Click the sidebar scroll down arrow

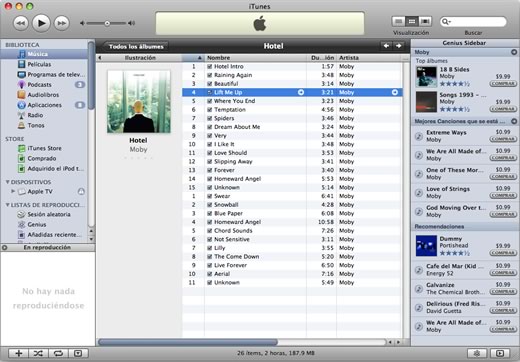pos(91,239)
